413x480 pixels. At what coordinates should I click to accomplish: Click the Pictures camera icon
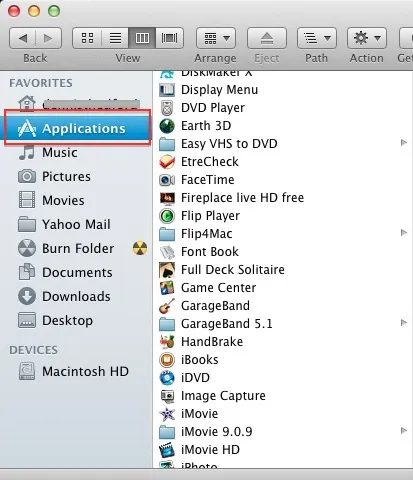(x=27, y=176)
